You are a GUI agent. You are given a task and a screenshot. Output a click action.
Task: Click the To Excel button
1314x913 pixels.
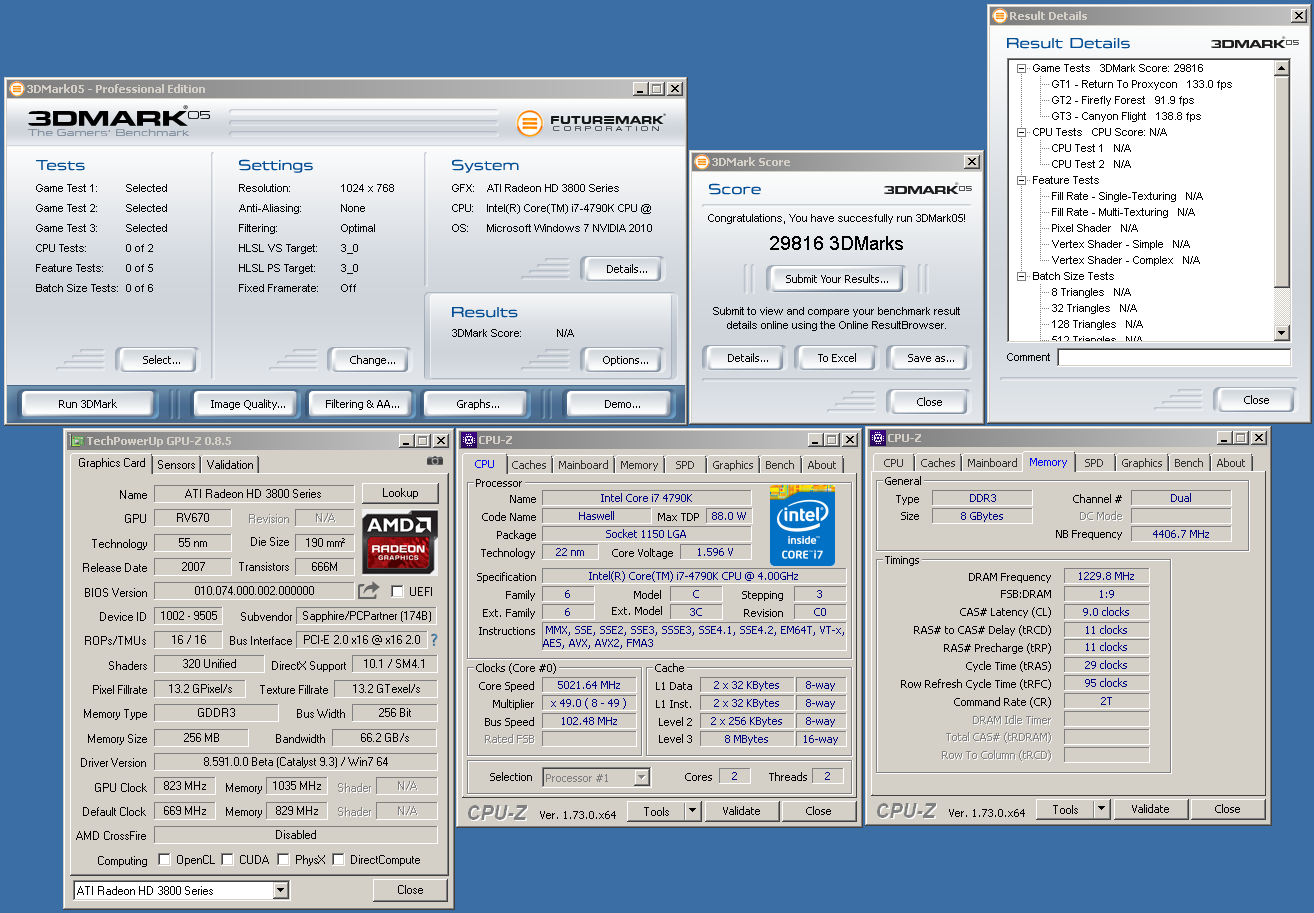pyautogui.click(x=836, y=358)
